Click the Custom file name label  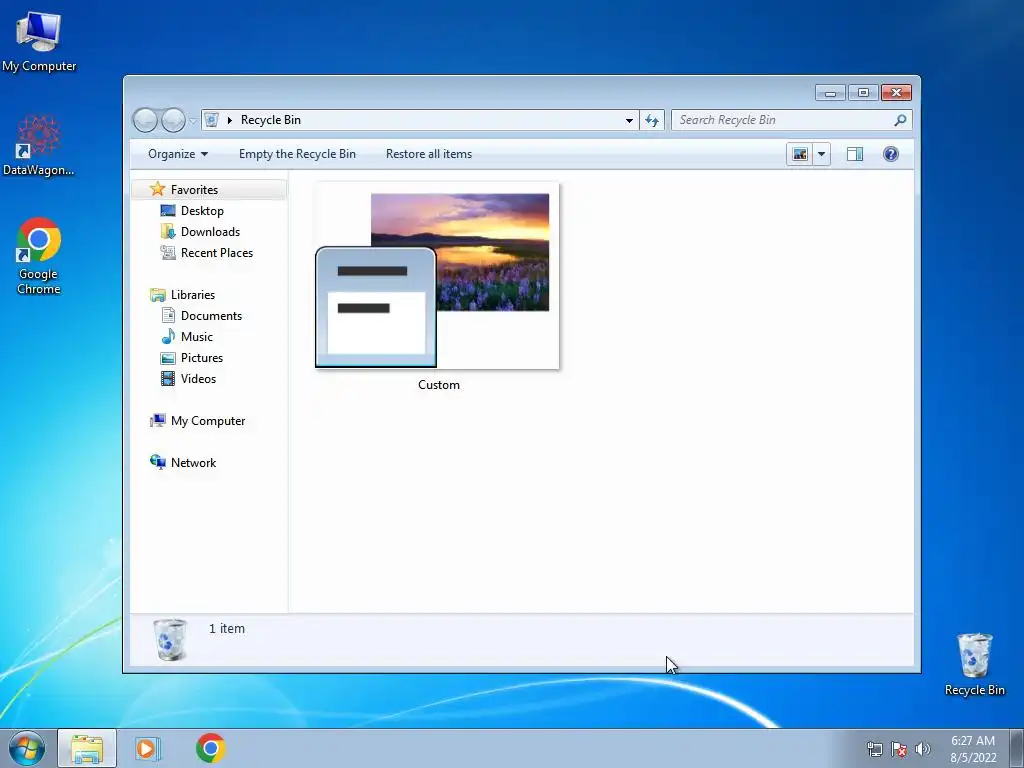[x=439, y=385]
